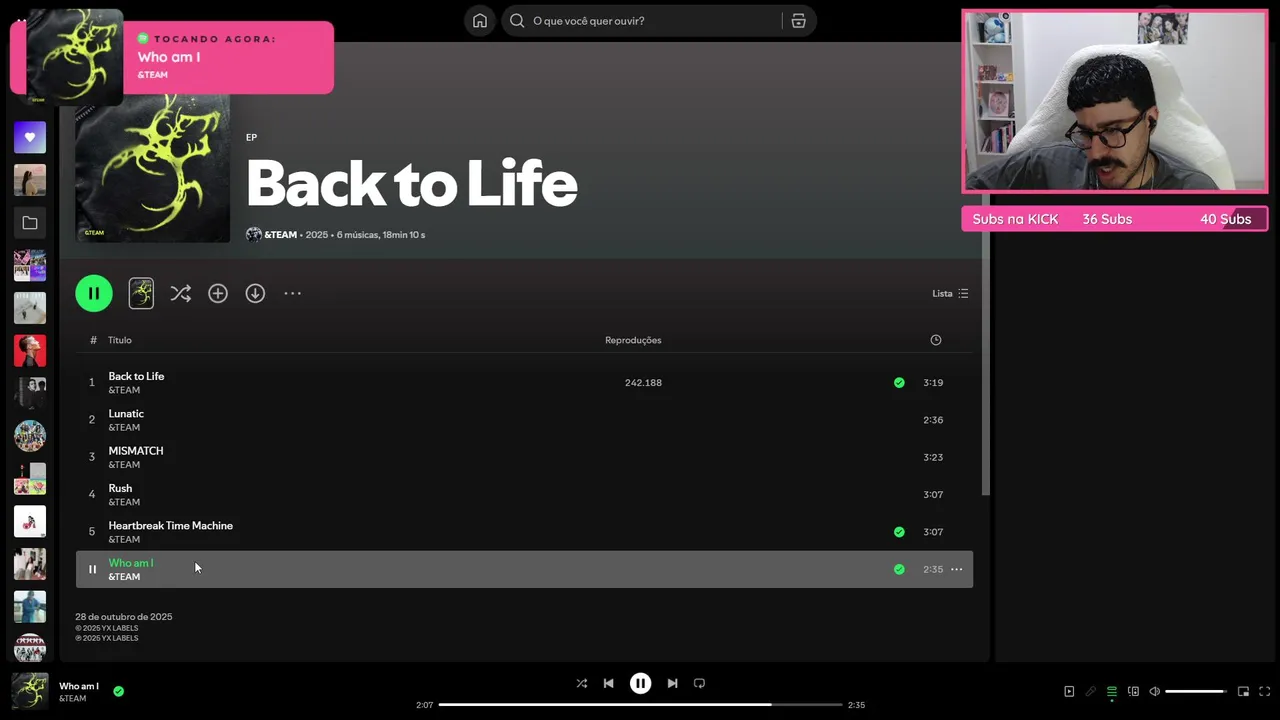Toggle the play queue panel
Image resolution: width=1280 pixels, height=720 pixels.
[1111, 691]
